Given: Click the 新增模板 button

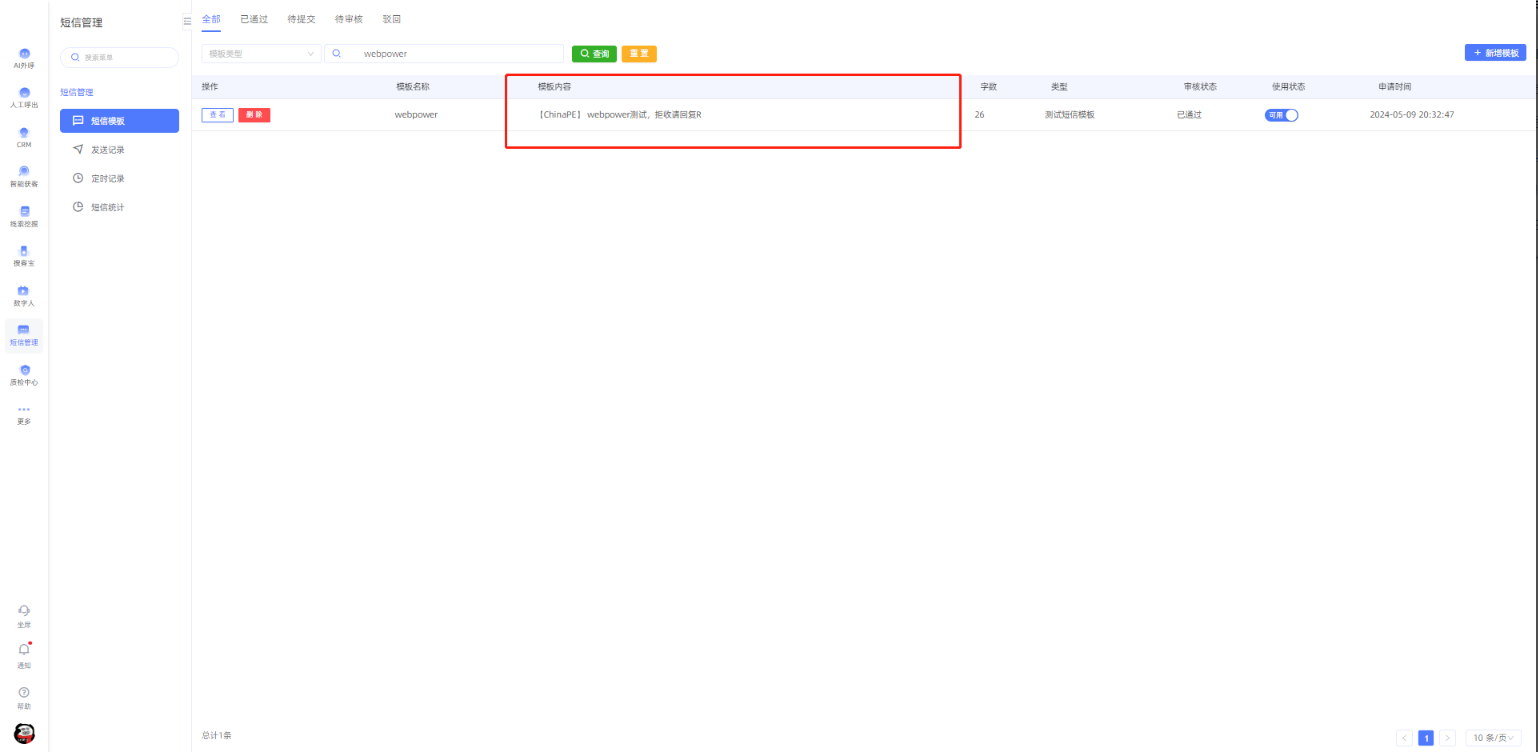Looking at the screenshot, I should [x=1495, y=53].
